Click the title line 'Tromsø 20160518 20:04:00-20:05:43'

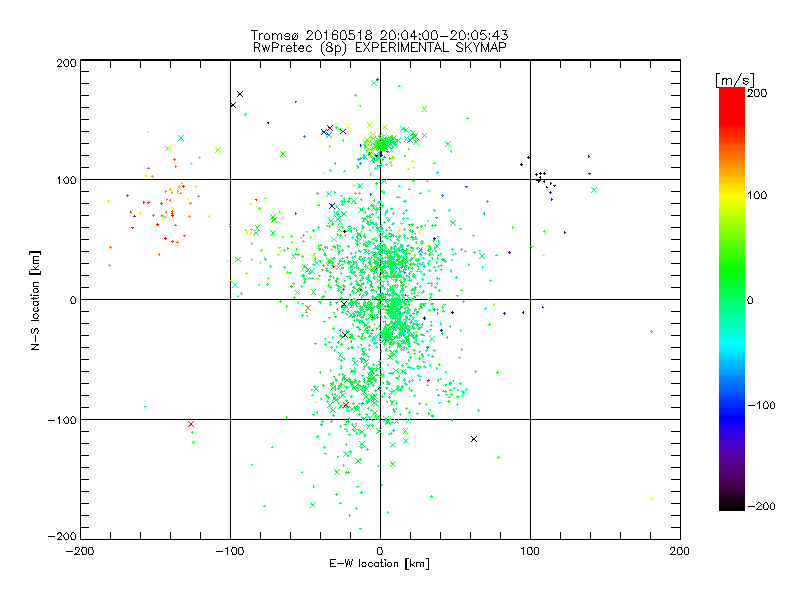(379, 35)
